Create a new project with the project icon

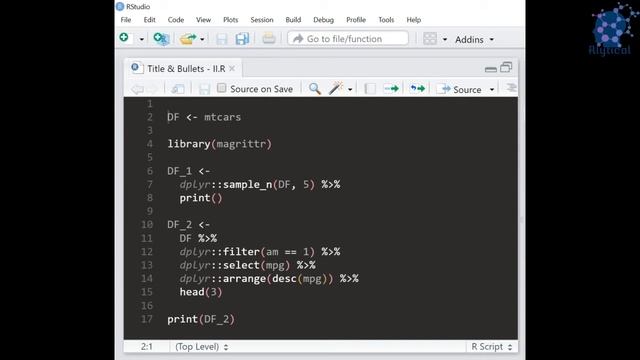pyautogui.click(x=161, y=39)
